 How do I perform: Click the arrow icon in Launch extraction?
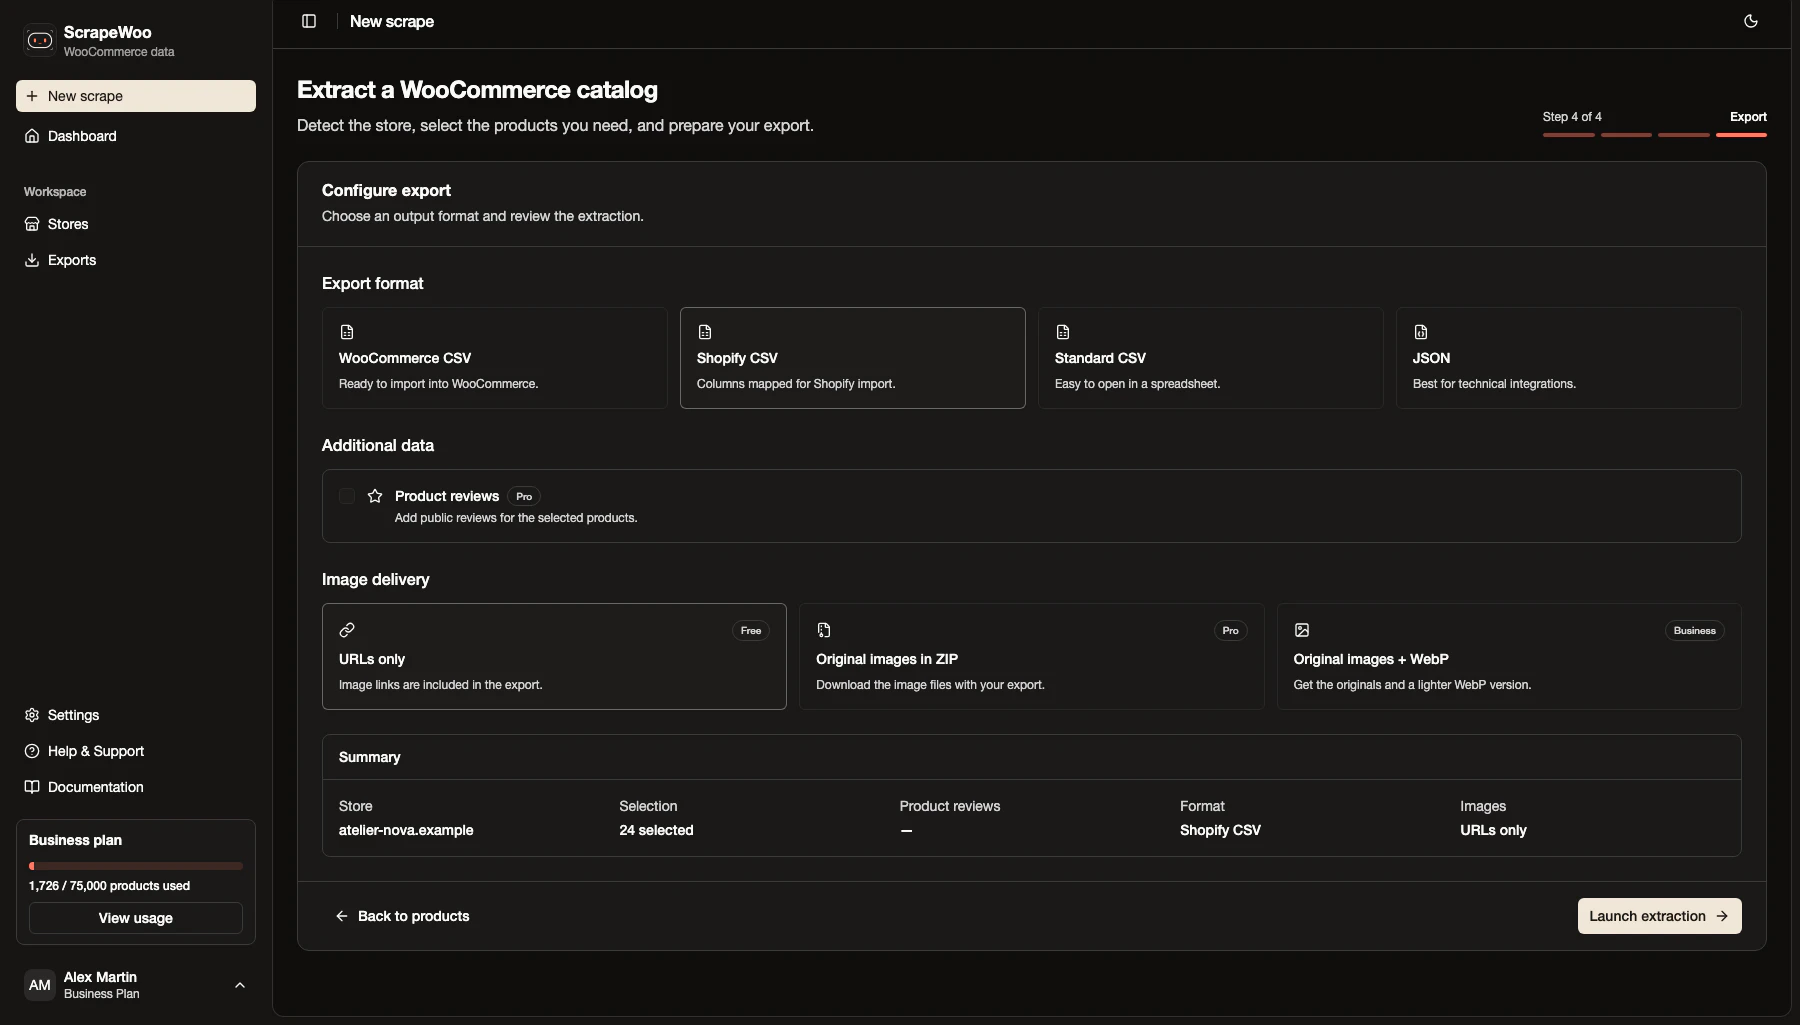(1722, 916)
